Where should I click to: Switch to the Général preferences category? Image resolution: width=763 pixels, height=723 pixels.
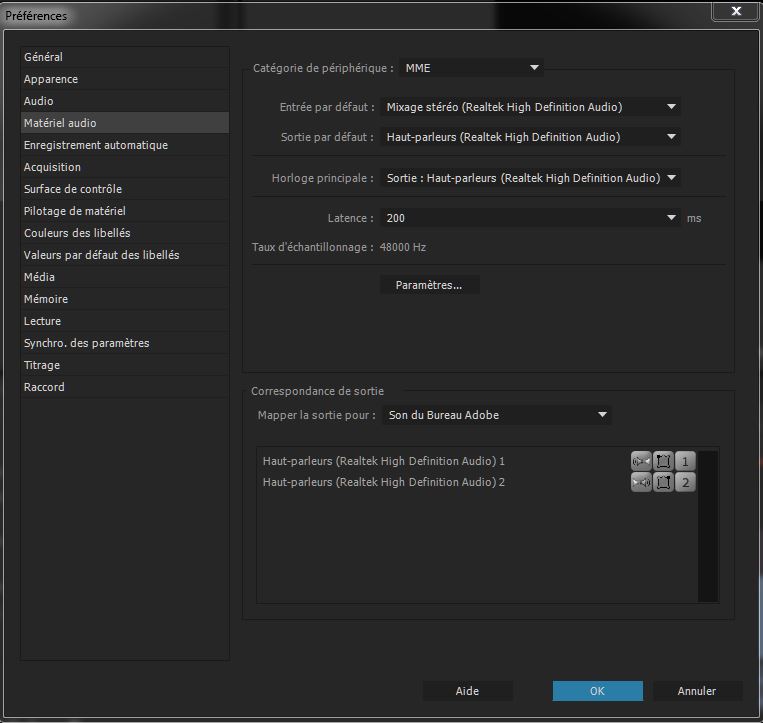(43, 57)
